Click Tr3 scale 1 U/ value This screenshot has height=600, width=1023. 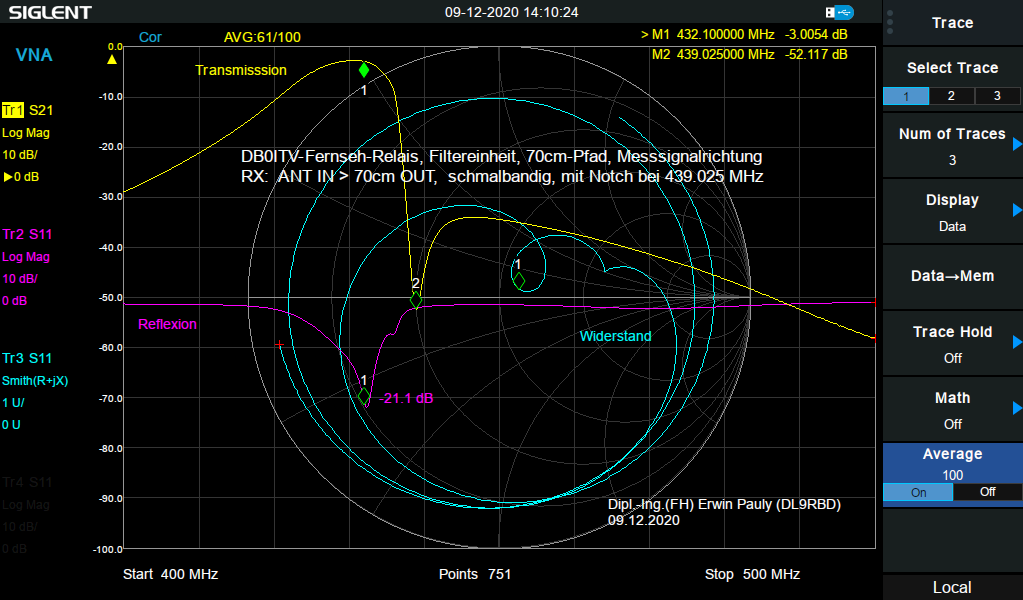(x=13, y=403)
